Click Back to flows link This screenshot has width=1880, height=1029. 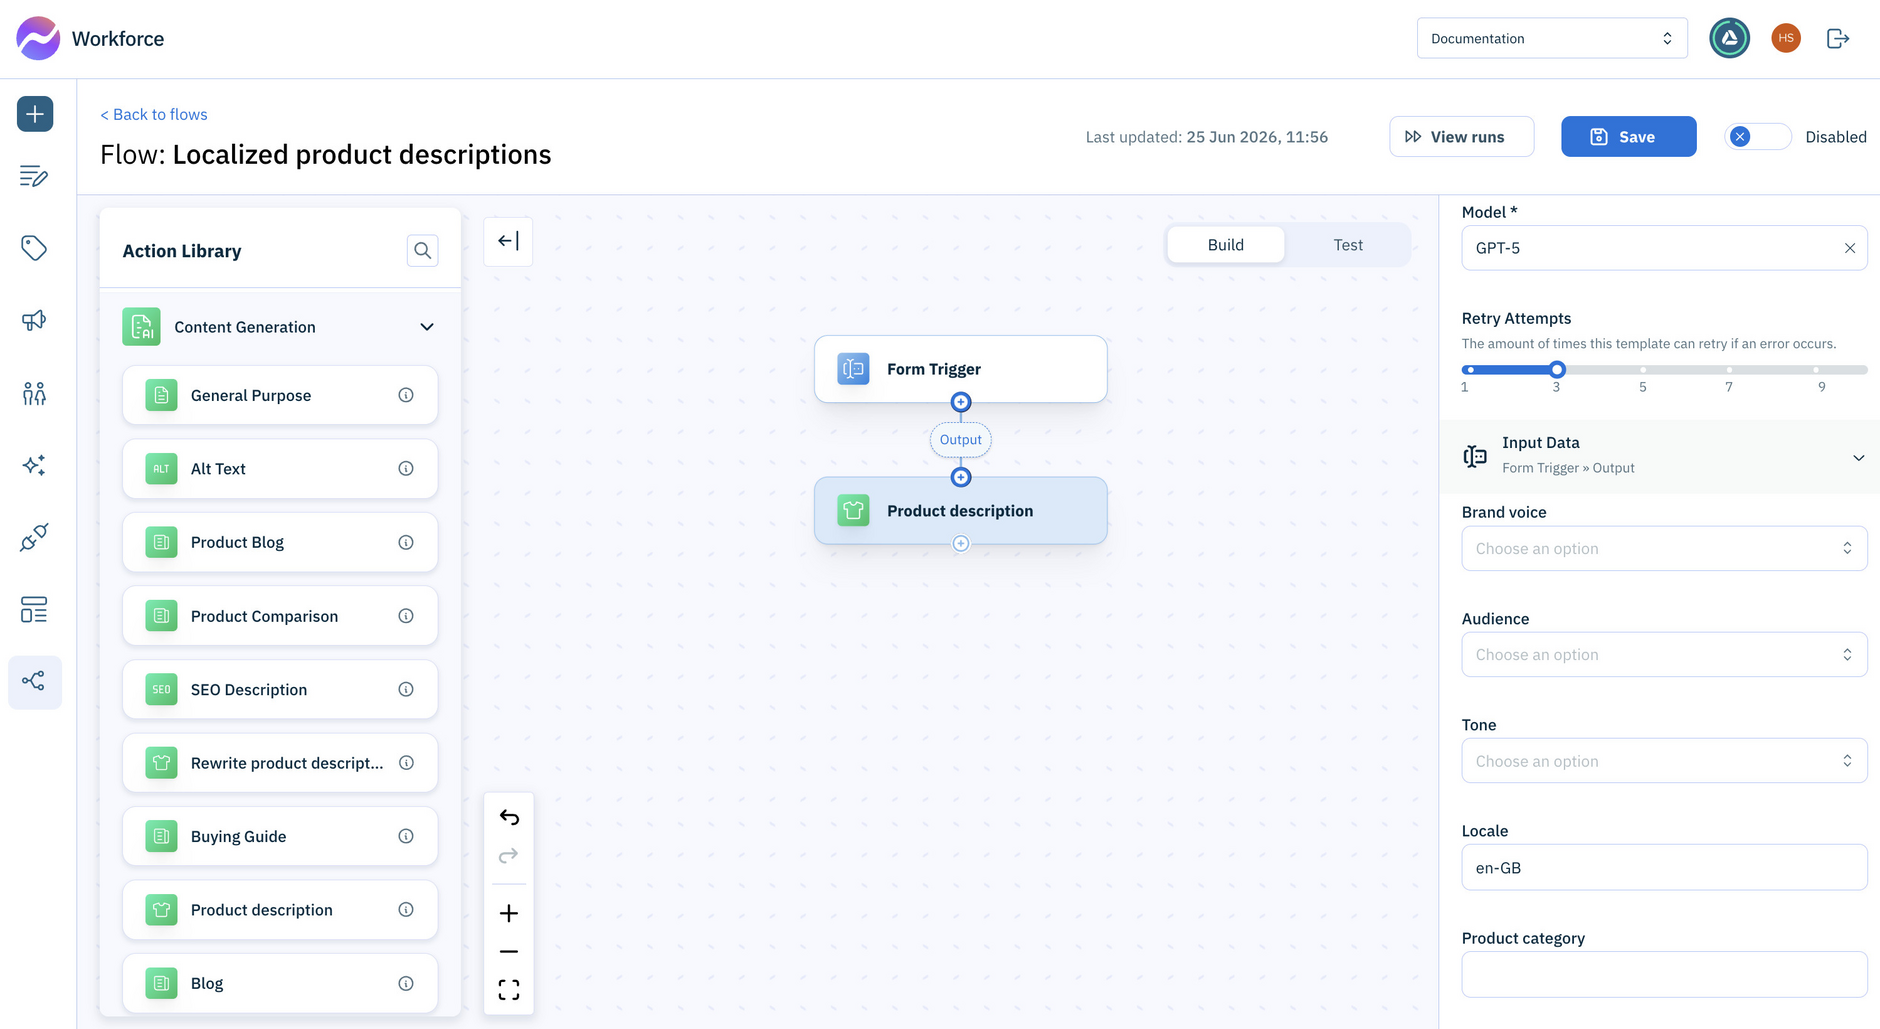click(154, 114)
